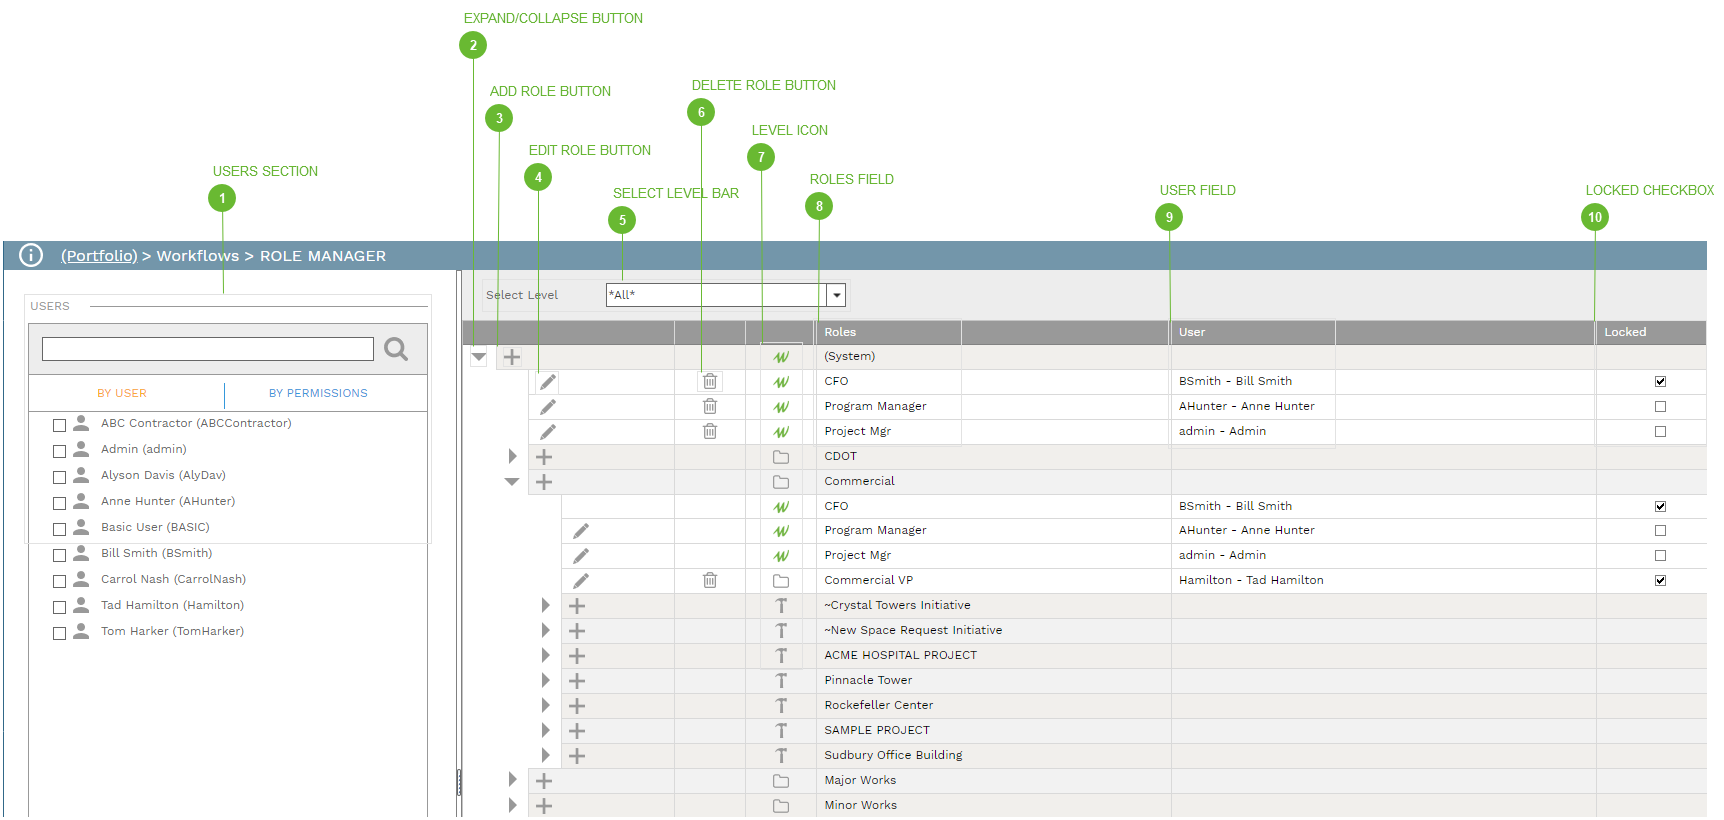Collapse the Commercial folder row
The image size is (1724, 820).
point(512,482)
